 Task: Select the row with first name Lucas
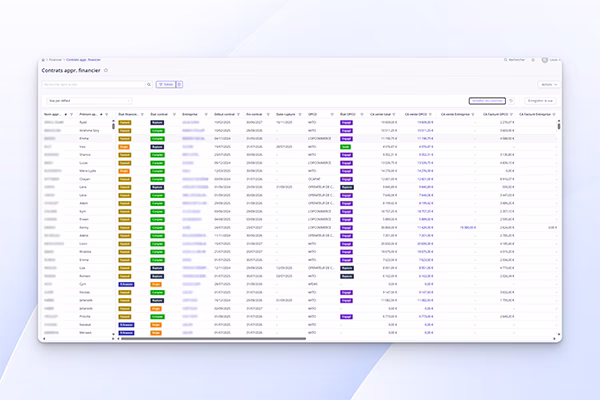tap(300, 163)
